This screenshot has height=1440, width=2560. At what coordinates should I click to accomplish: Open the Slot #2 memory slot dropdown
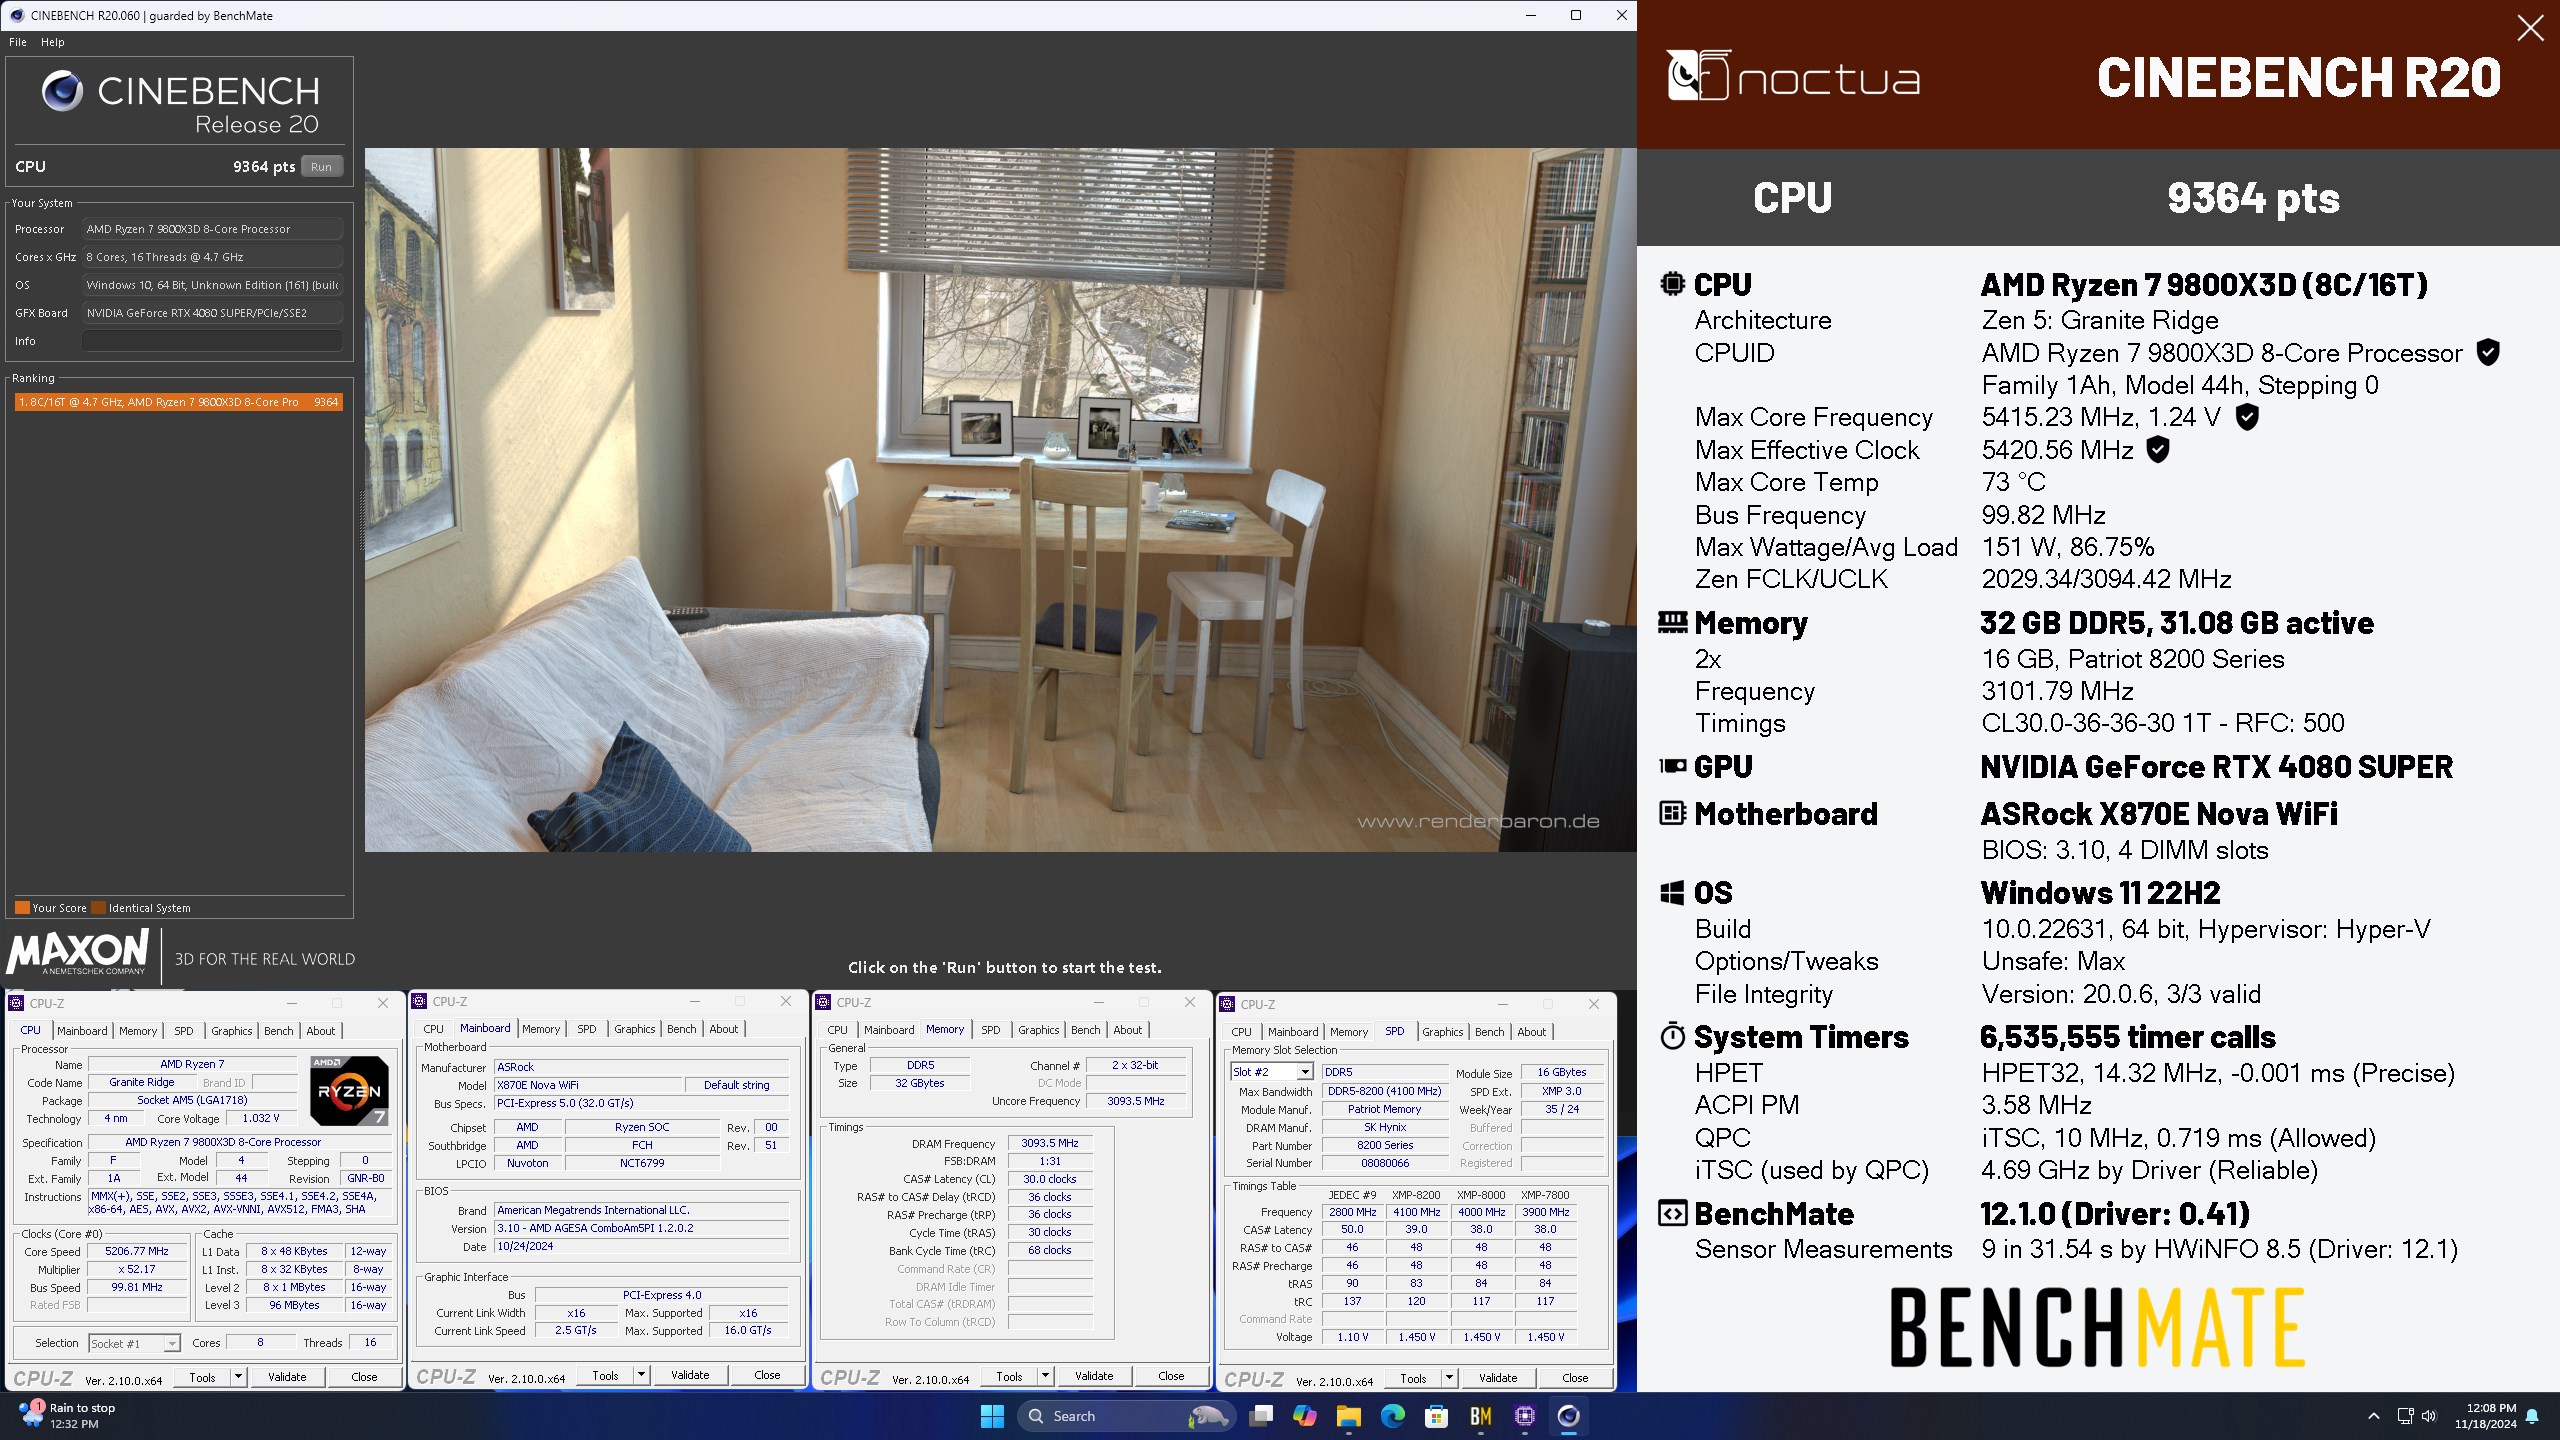(1305, 1072)
